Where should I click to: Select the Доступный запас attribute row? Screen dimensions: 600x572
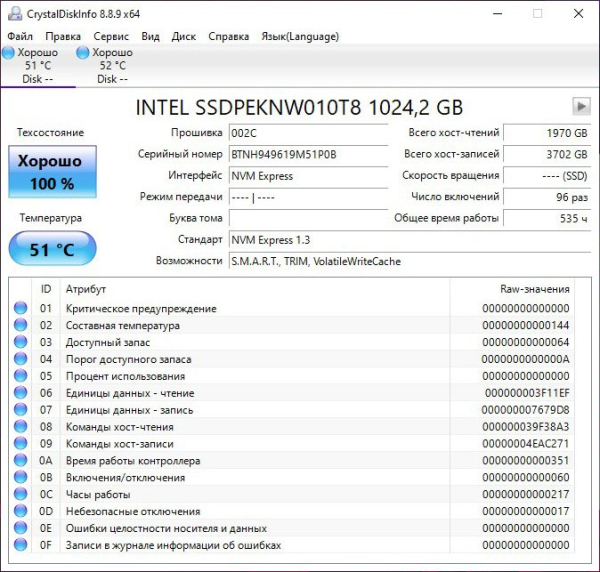(292, 342)
